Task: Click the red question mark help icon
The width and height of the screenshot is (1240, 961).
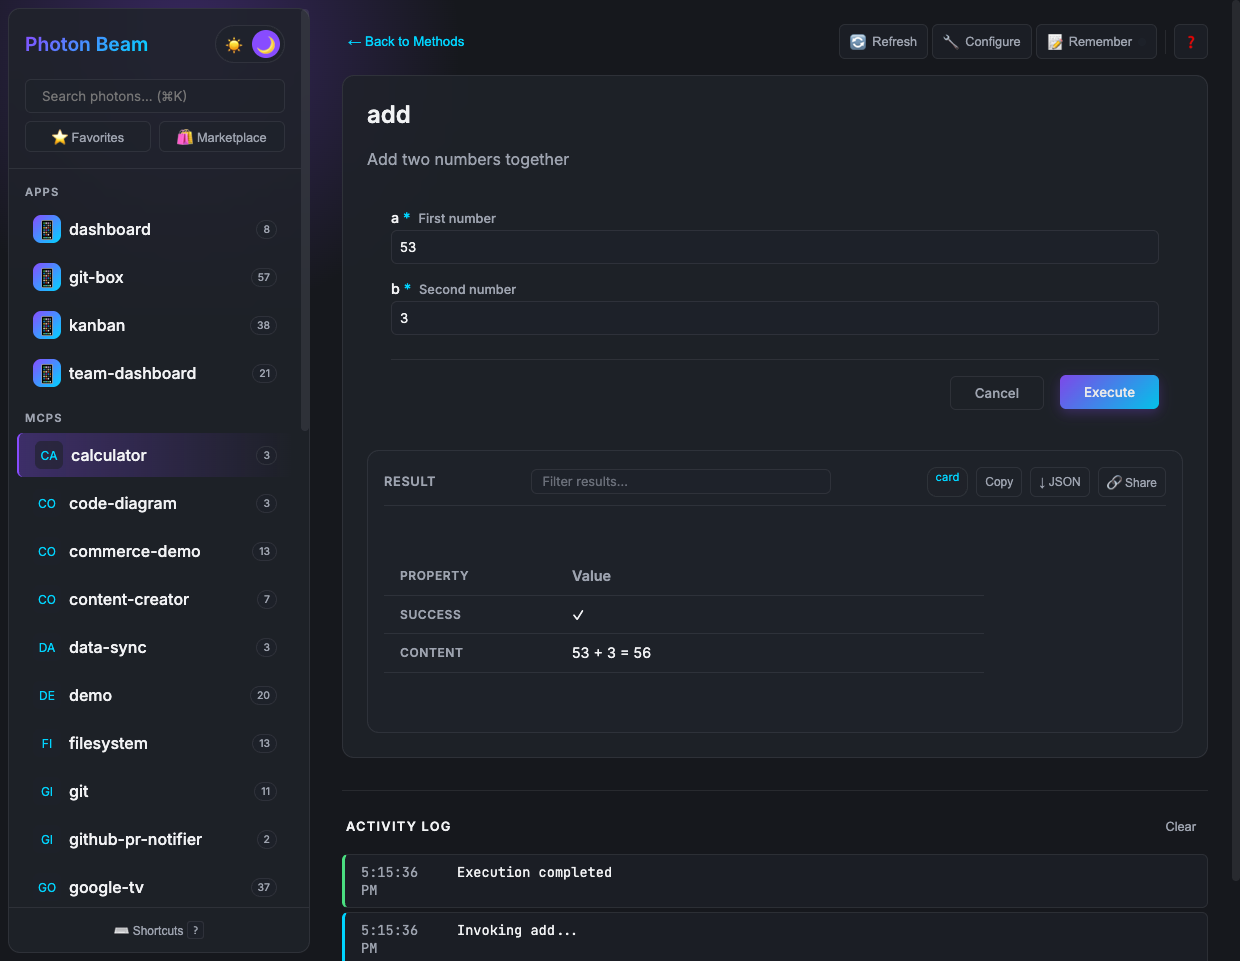Action: point(1190,42)
